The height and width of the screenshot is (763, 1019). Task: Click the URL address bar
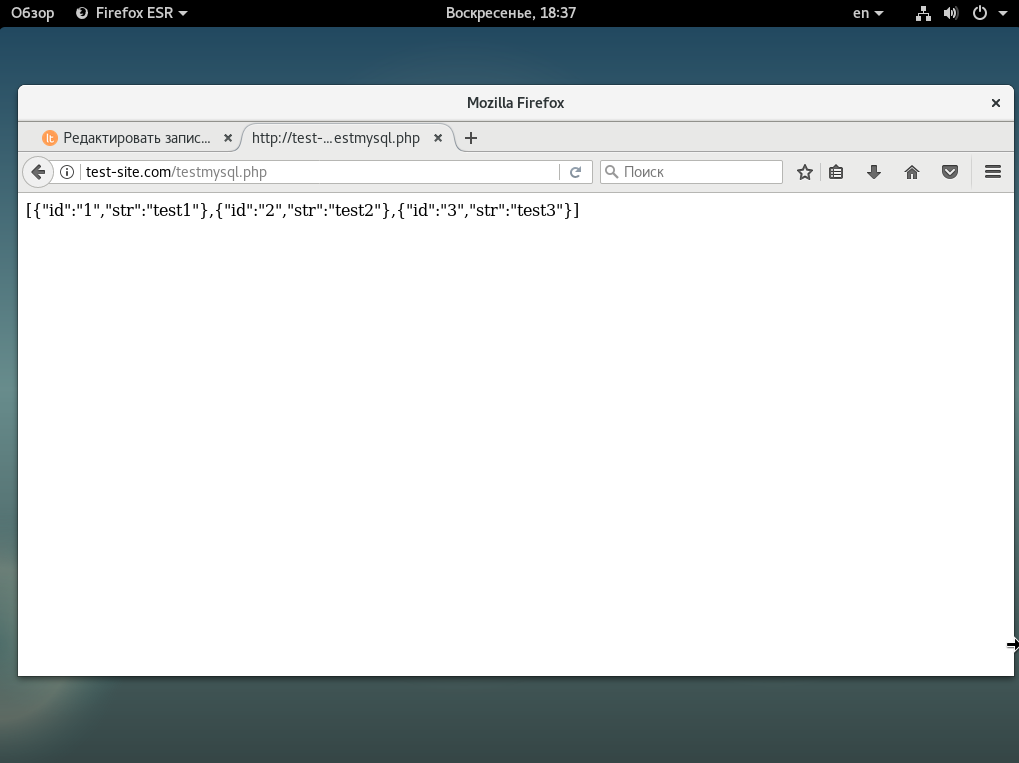pyautogui.click(x=310, y=172)
